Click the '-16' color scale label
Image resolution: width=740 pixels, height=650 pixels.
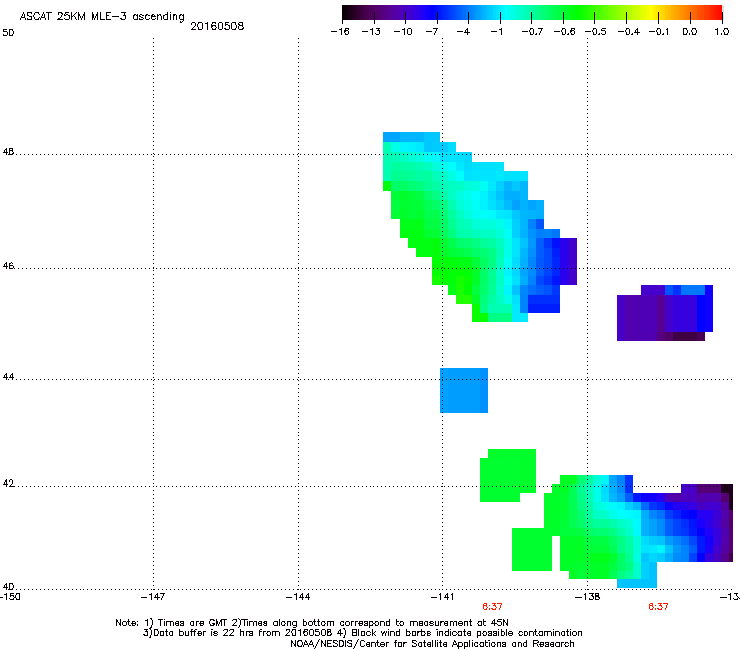click(x=340, y=32)
